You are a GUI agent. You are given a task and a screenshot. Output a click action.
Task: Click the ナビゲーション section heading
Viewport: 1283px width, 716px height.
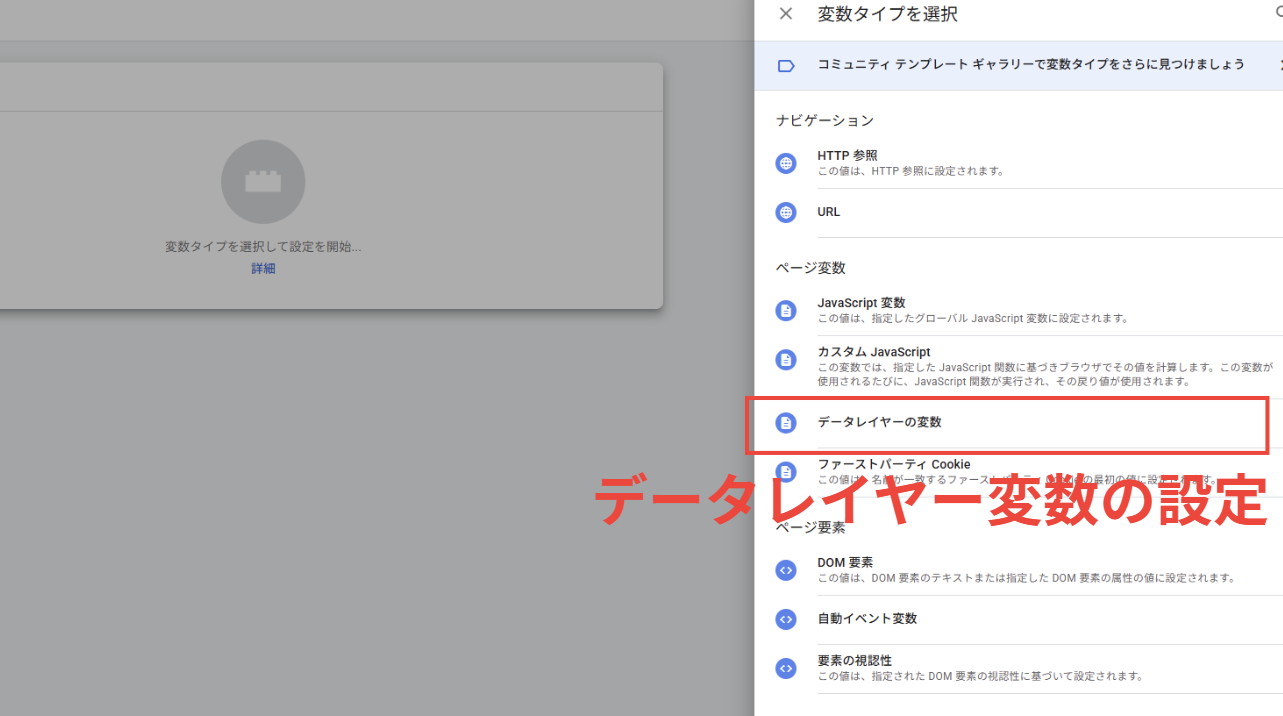825,120
